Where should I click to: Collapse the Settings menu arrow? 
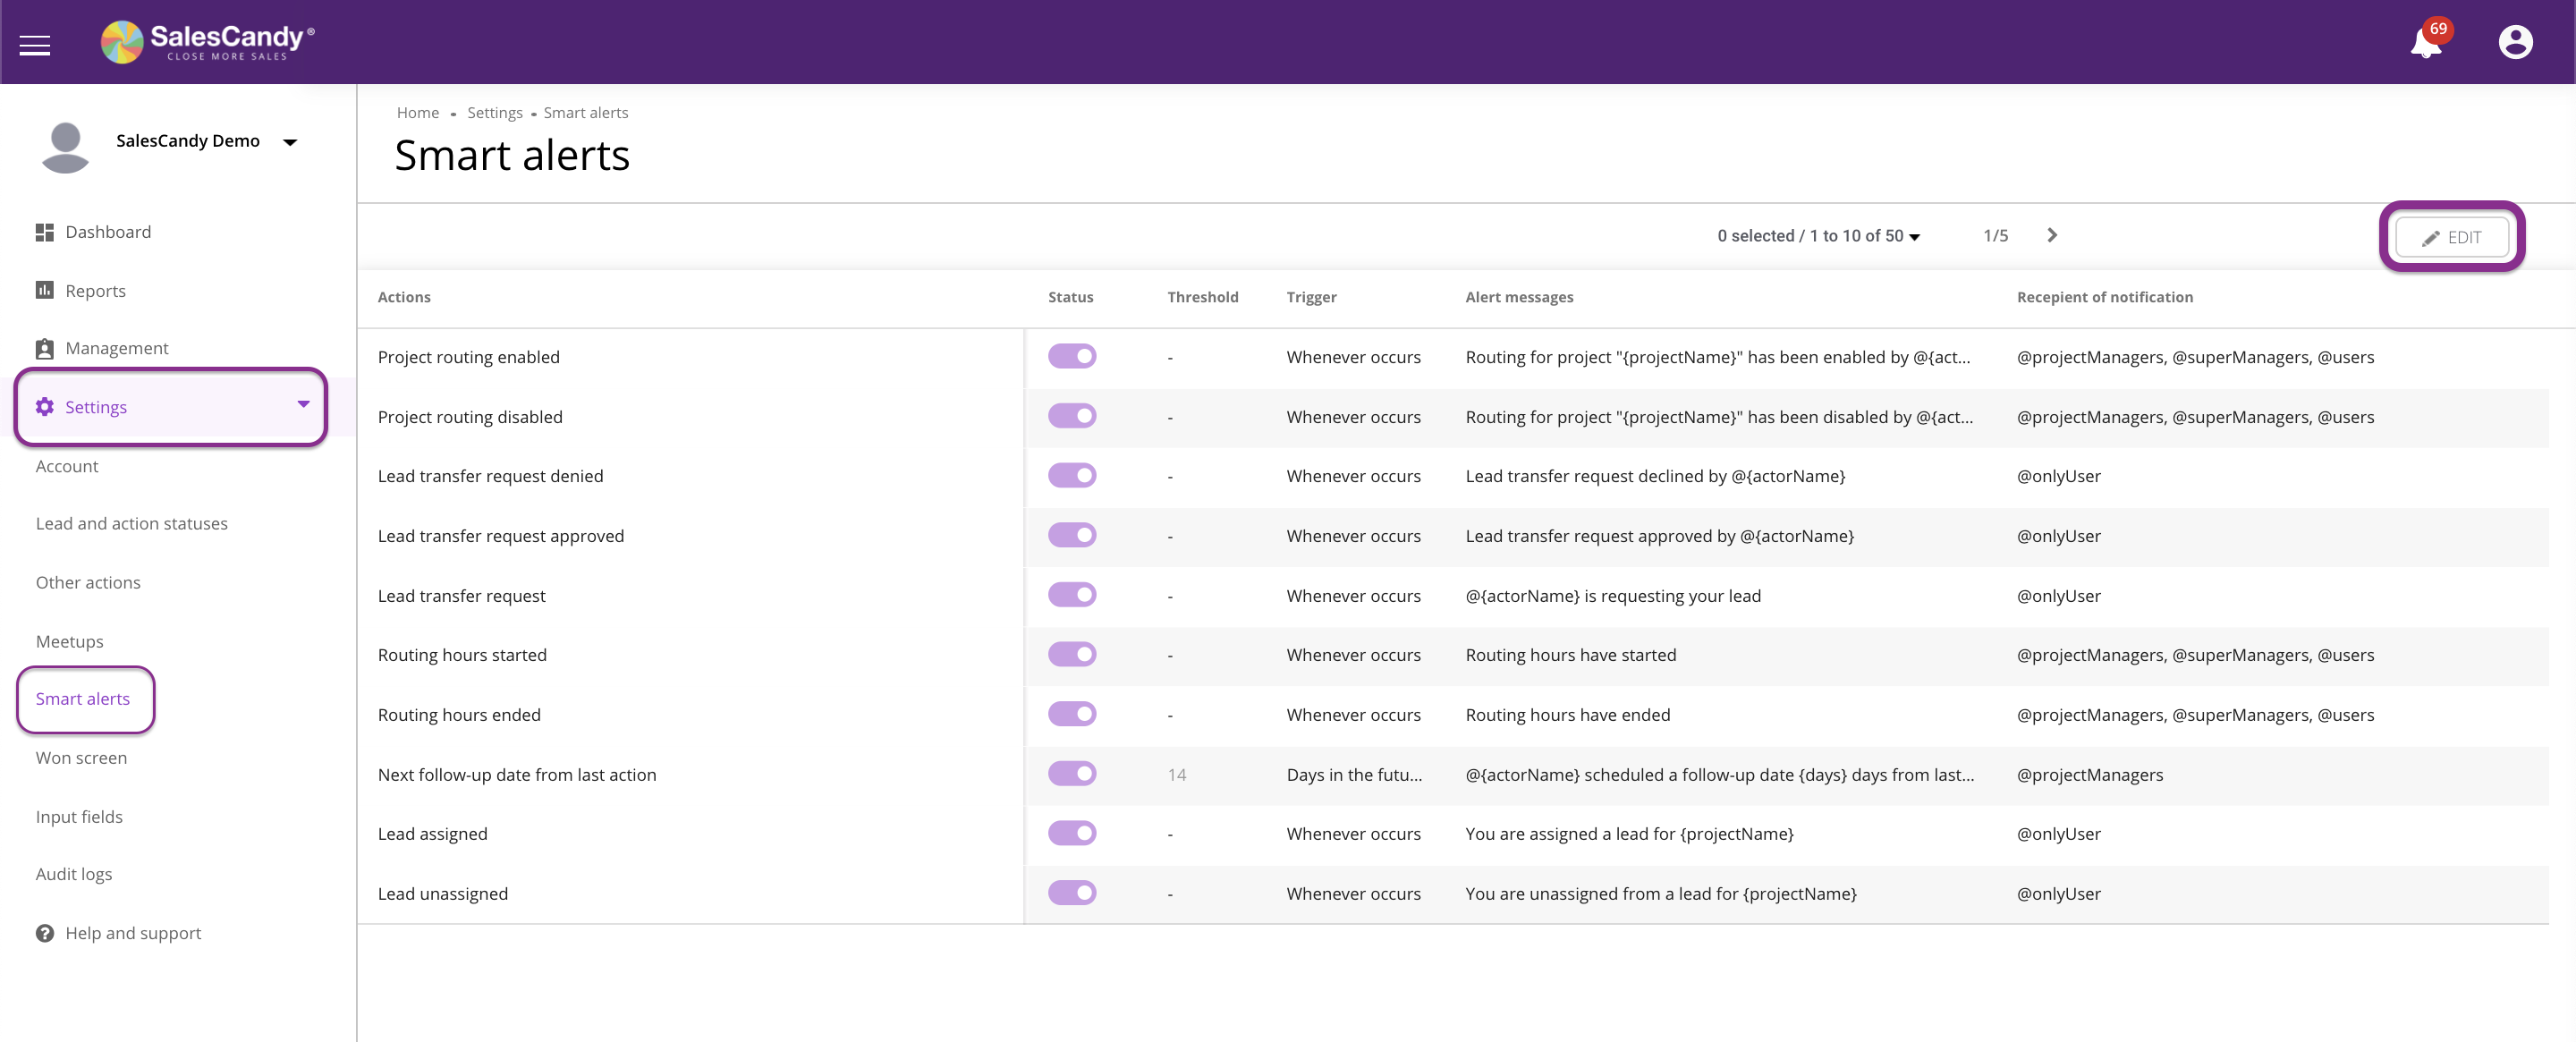click(303, 405)
